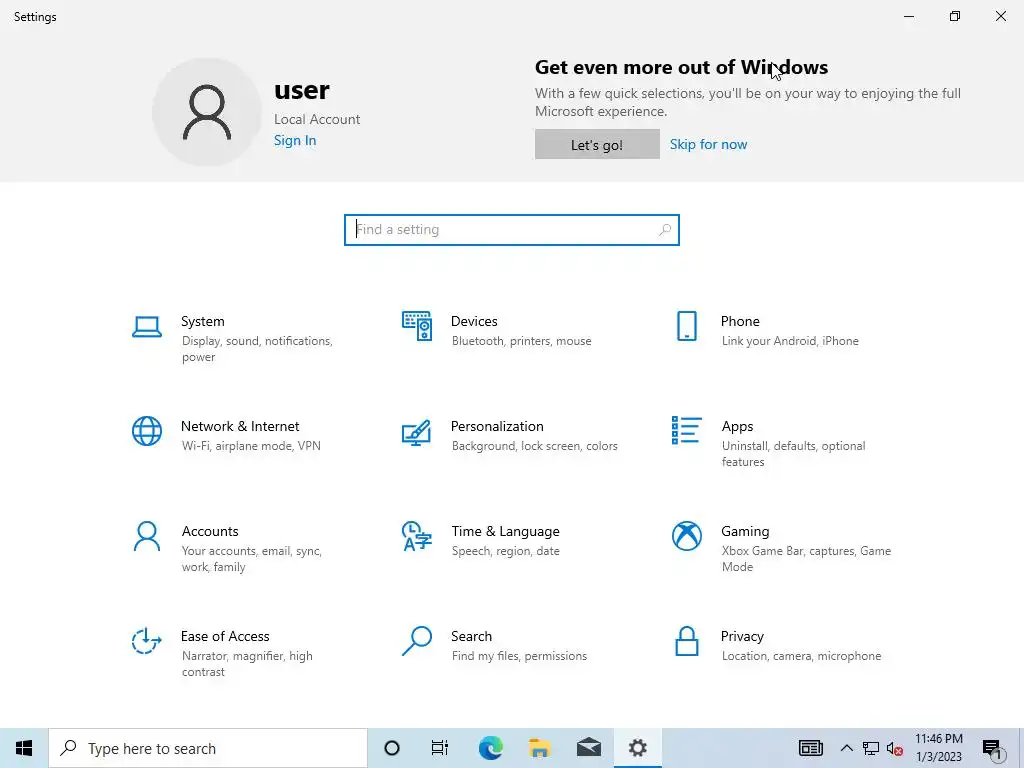This screenshot has height=768, width=1024.
Task: Open Devices keyboard and speaker icon
Action: point(417,326)
